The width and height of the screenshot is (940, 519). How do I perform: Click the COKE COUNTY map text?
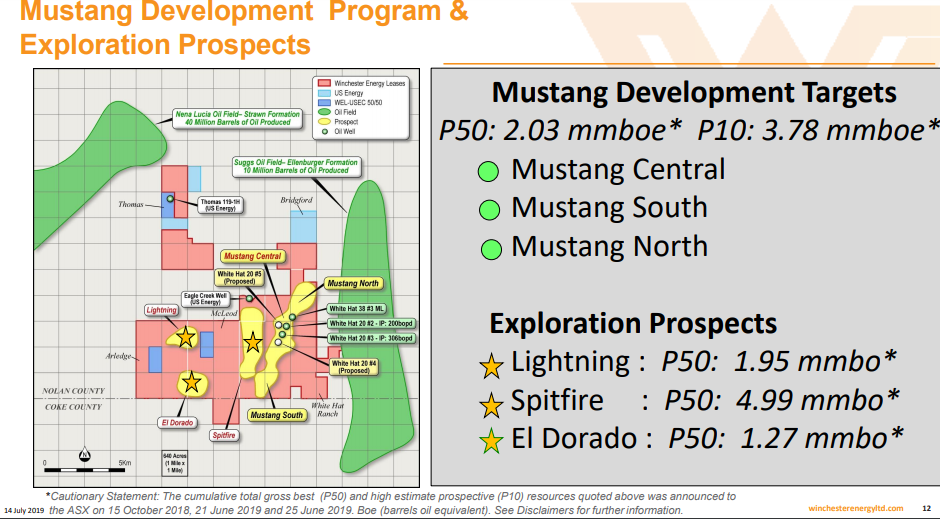73,407
